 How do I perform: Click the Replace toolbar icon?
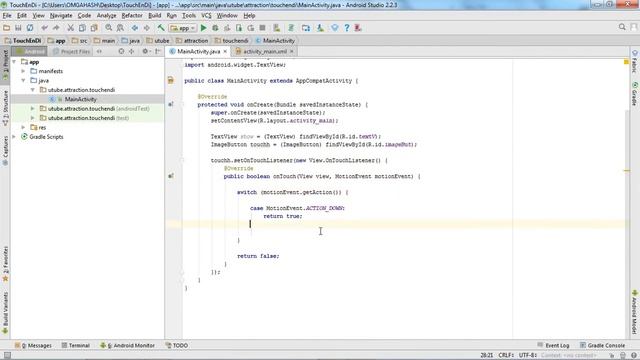(120, 28)
